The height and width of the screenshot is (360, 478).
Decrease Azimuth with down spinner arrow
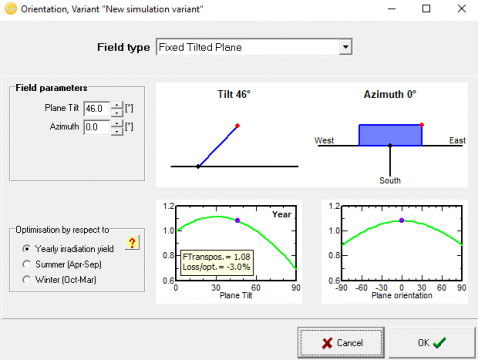click(117, 131)
